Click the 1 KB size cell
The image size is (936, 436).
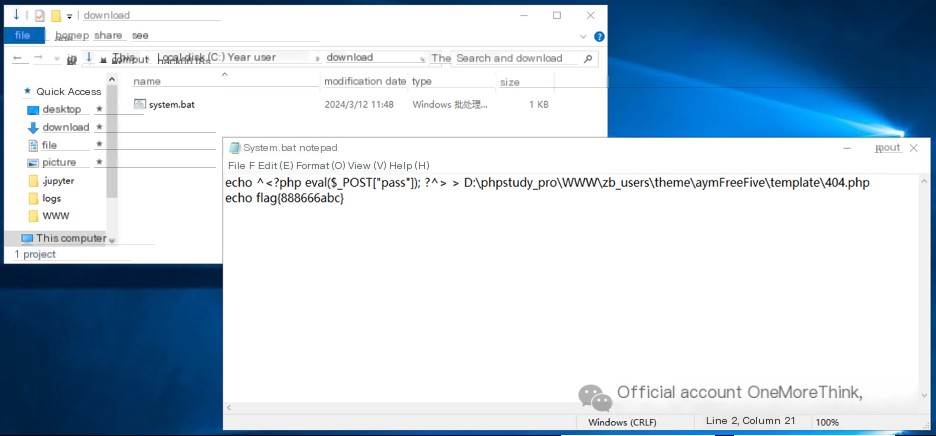pyautogui.click(x=538, y=105)
